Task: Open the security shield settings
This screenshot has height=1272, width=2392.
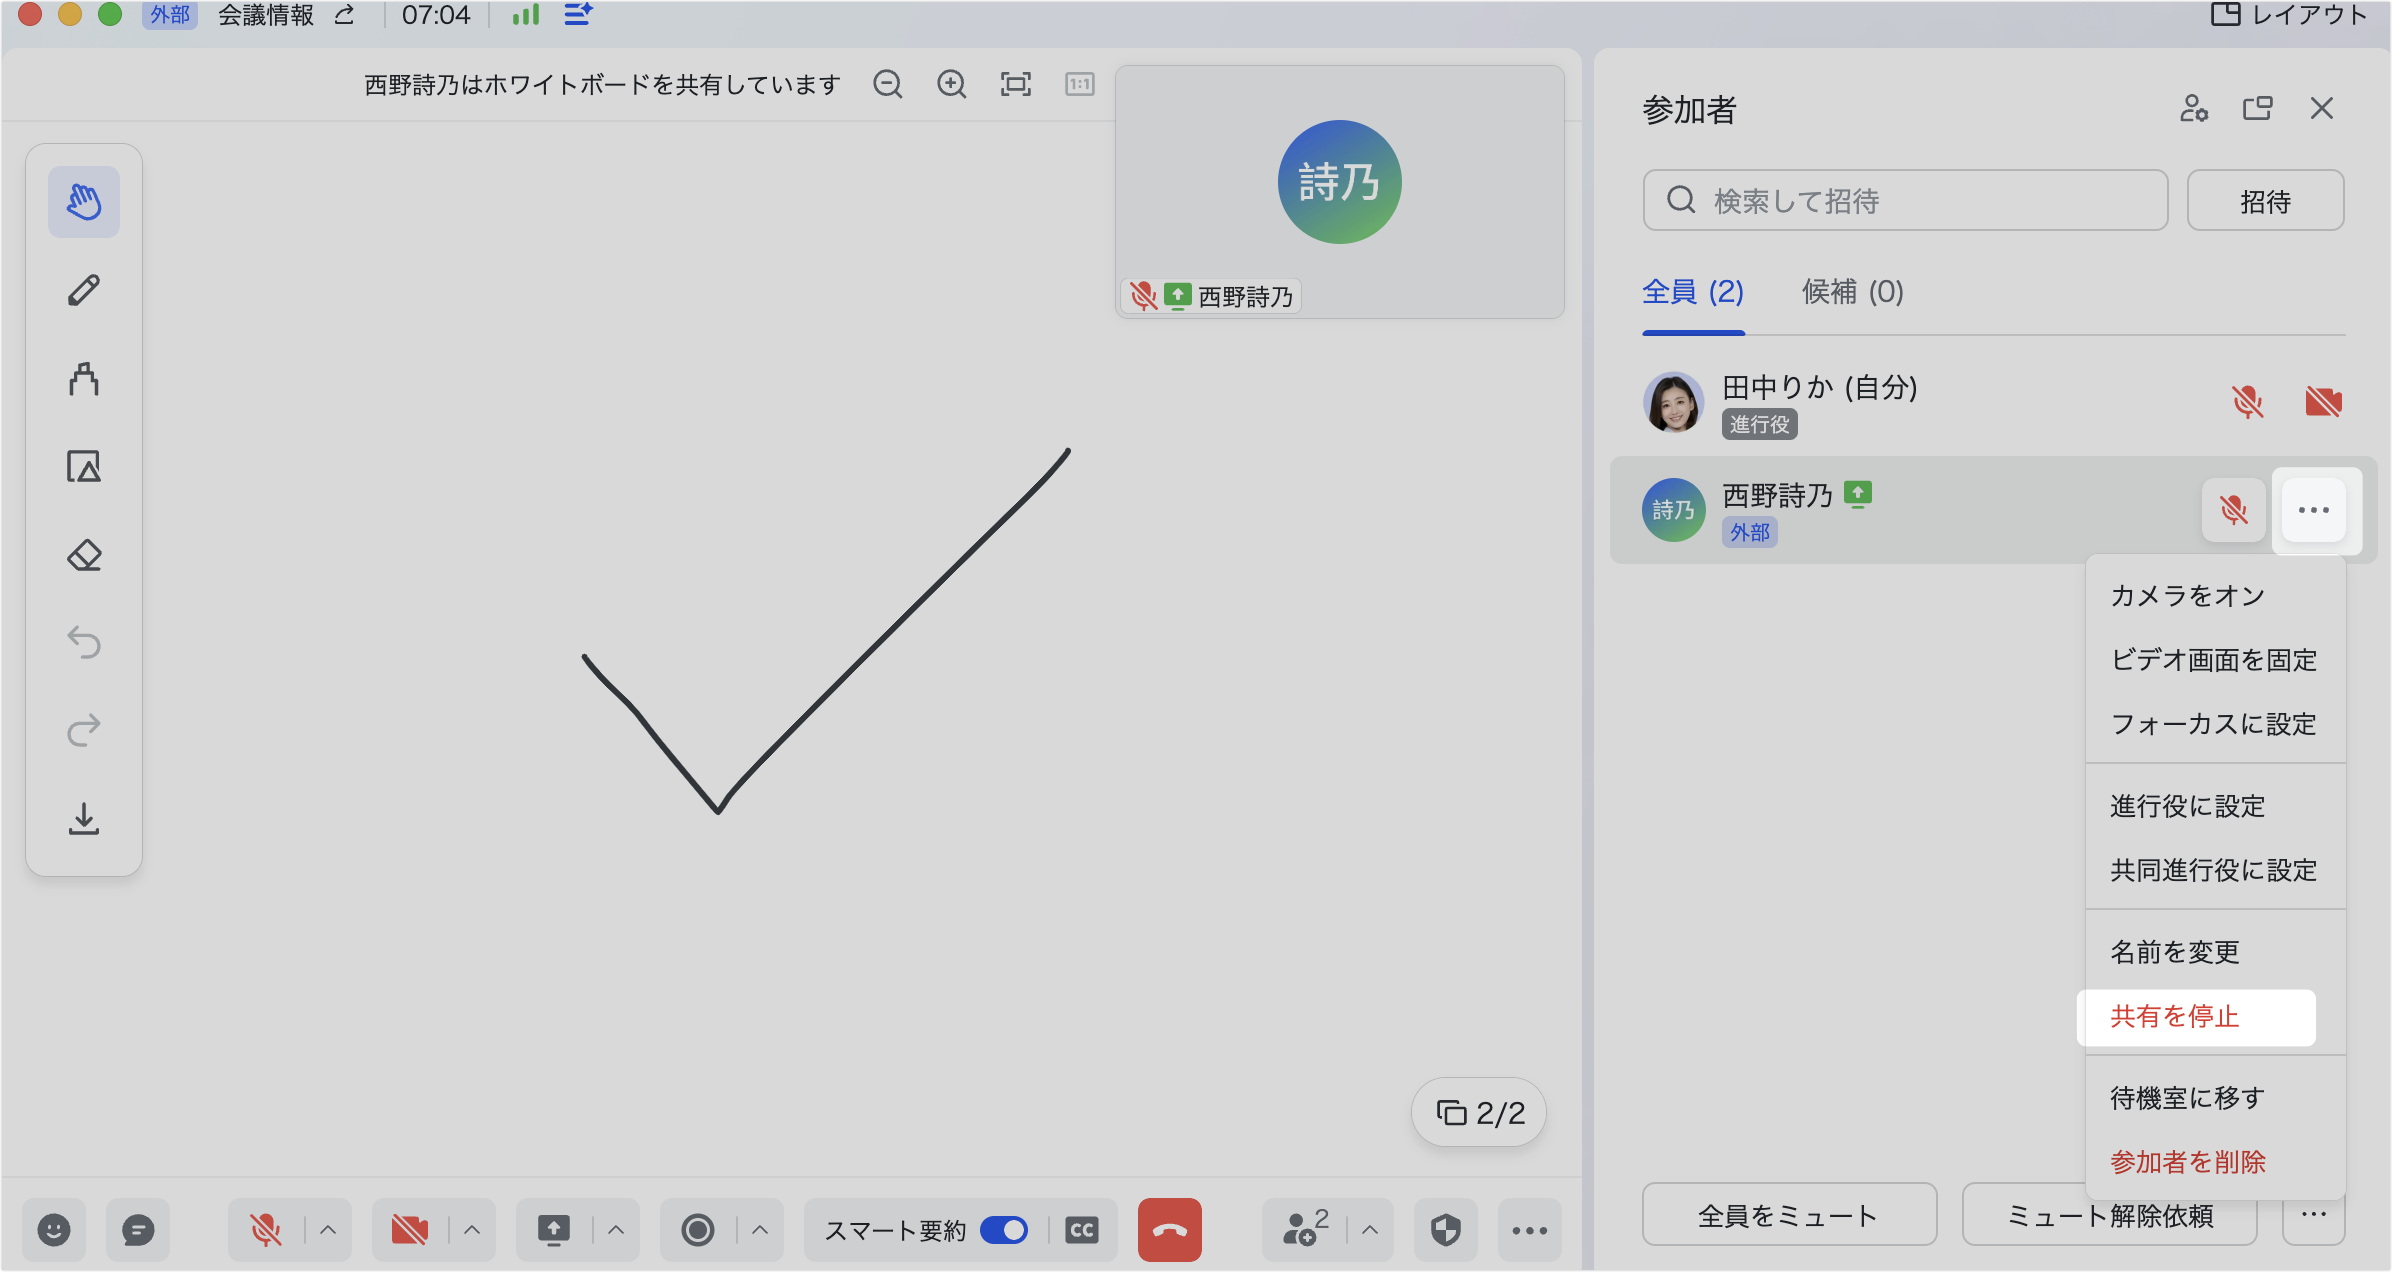Action: (x=1445, y=1229)
